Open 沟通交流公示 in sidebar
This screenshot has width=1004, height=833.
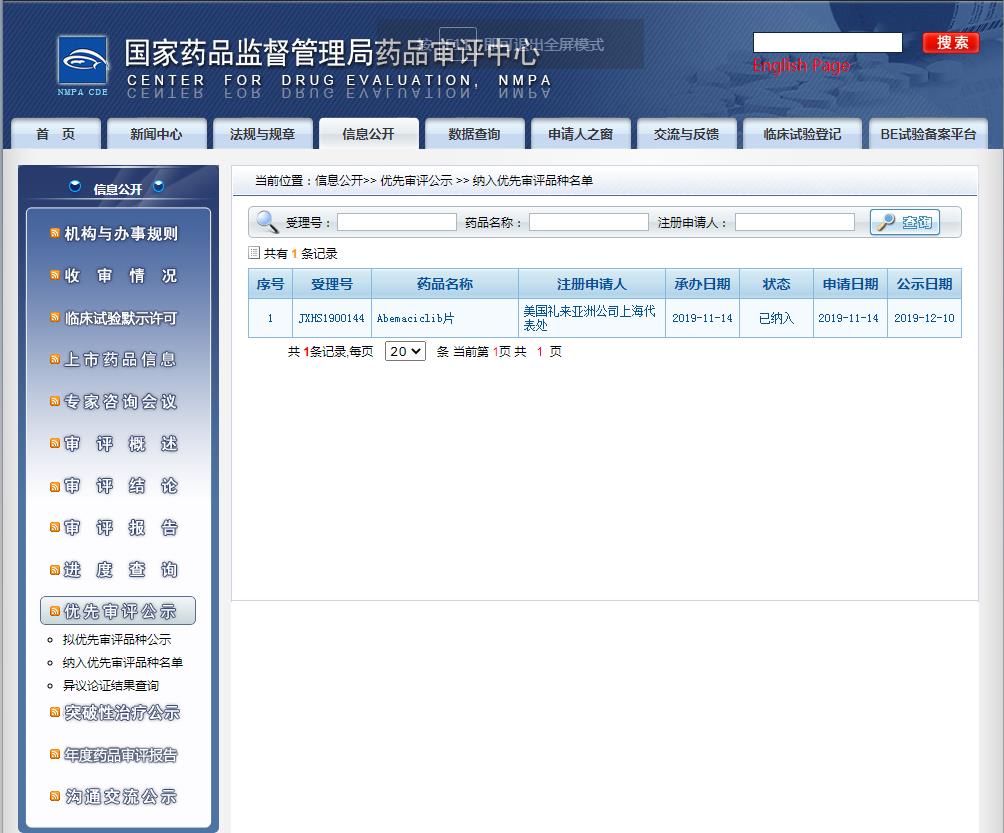(x=121, y=797)
